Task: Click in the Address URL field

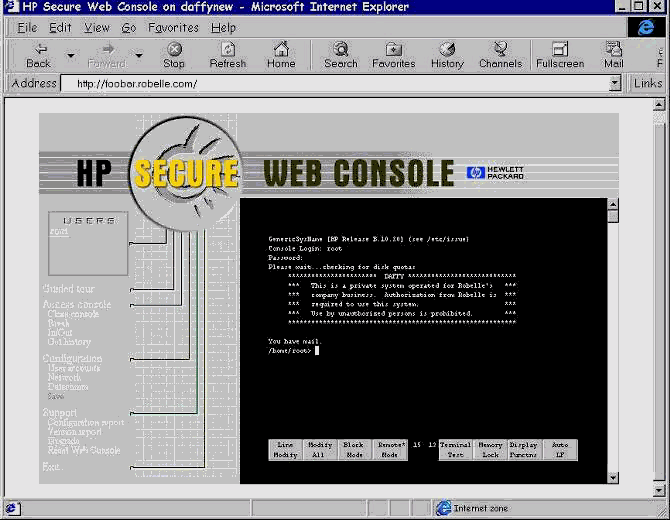Action: [335, 83]
